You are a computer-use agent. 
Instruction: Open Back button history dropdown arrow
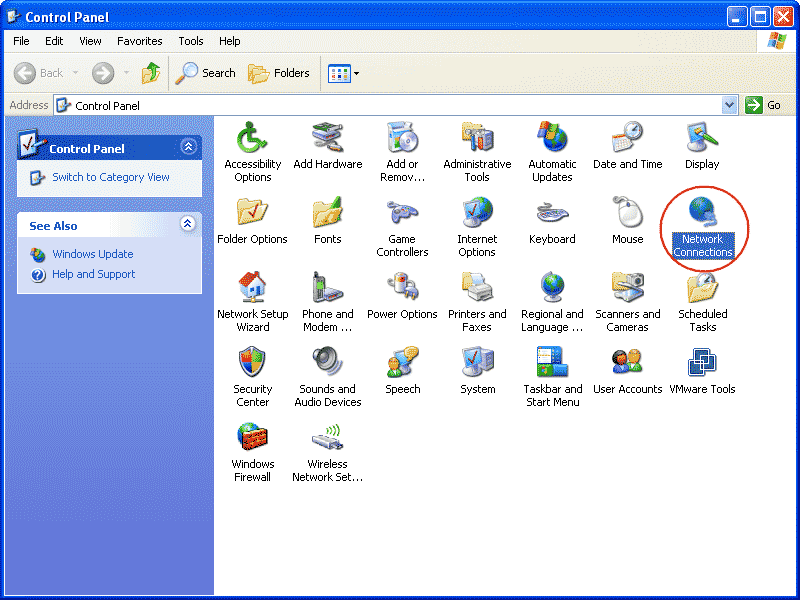(x=76, y=73)
